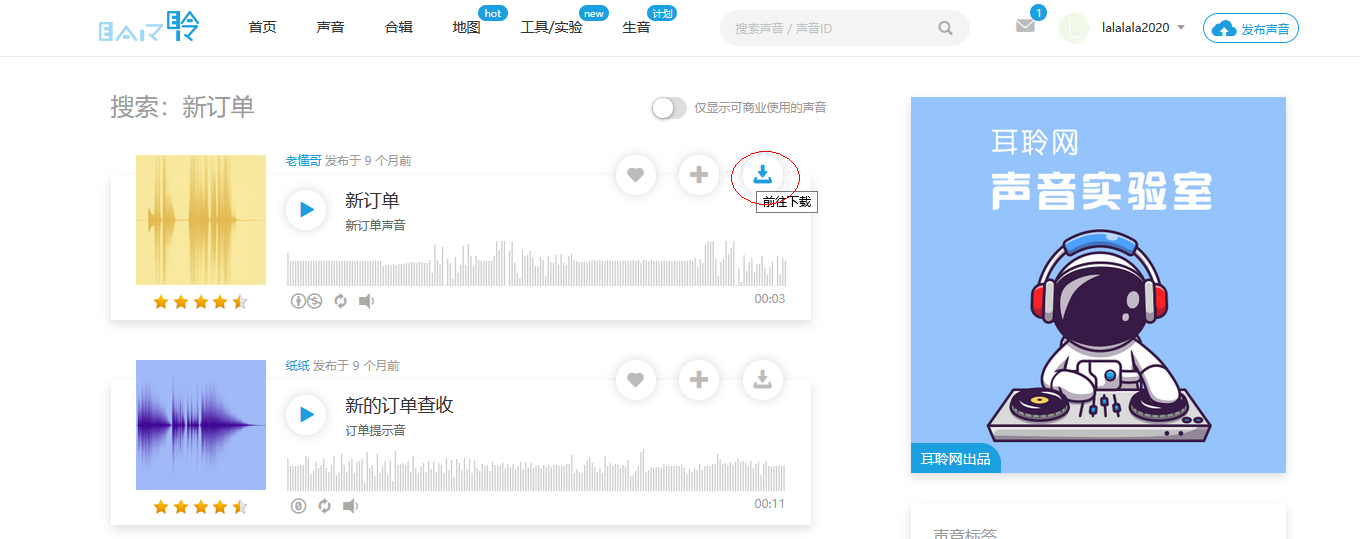
Task: Click the star rating under 新的订单查收
Action: coord(200,507)
